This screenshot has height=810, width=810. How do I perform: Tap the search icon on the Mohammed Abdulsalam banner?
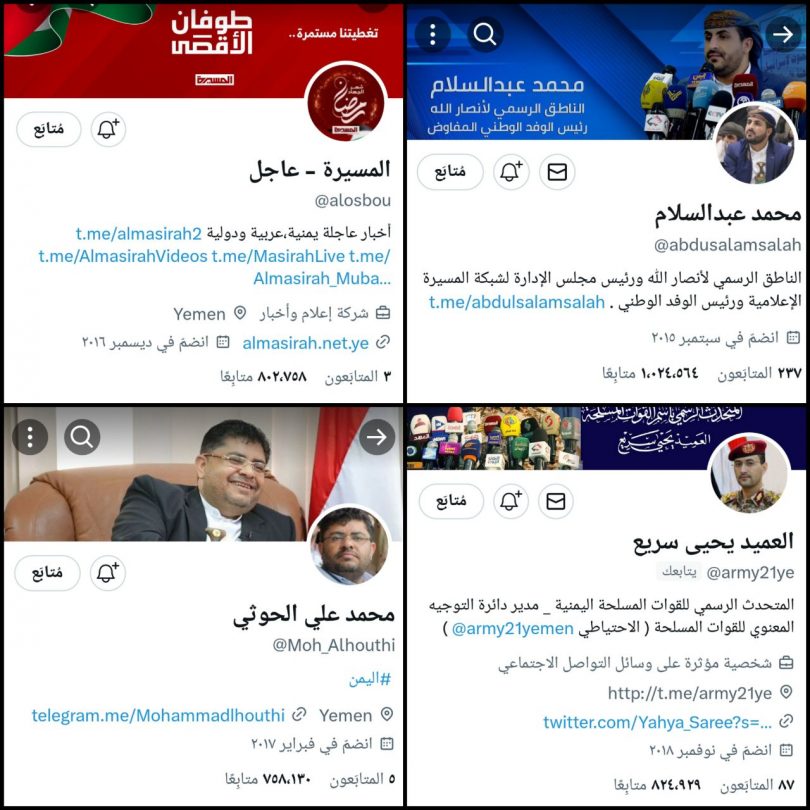[x=485, y=34]
